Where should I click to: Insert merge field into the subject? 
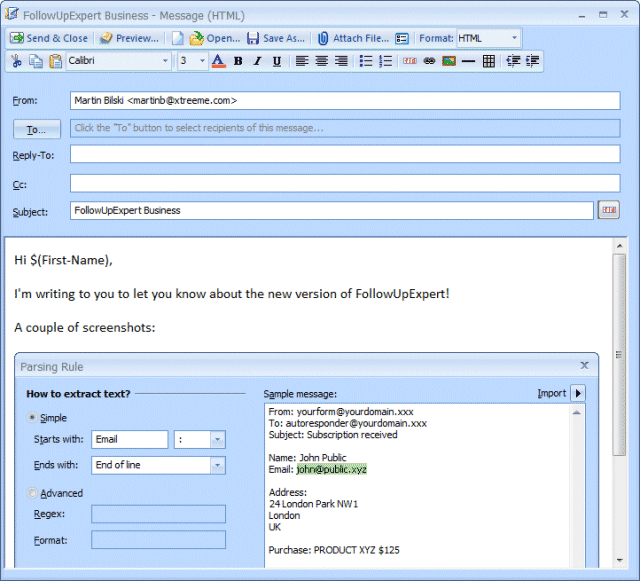[609, 210]
